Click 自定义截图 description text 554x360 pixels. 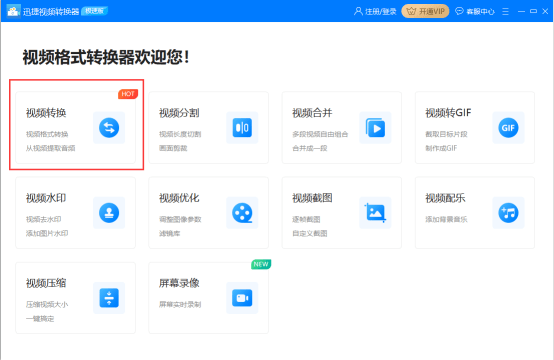[x=310, y=233]
